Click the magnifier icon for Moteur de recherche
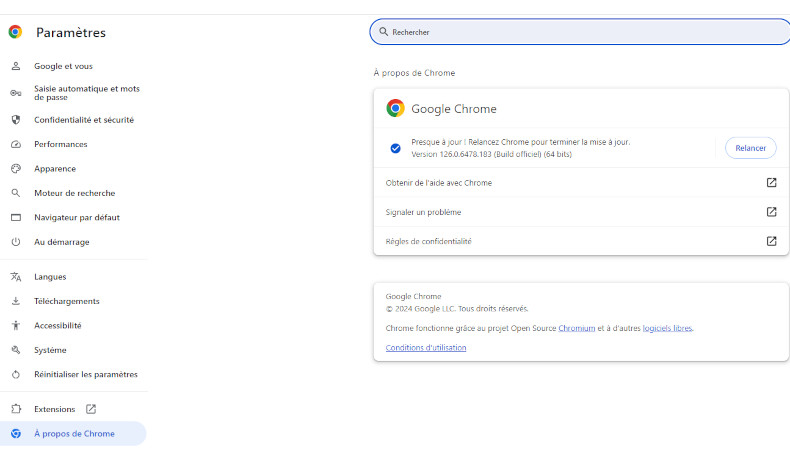 tap(16, 193)
